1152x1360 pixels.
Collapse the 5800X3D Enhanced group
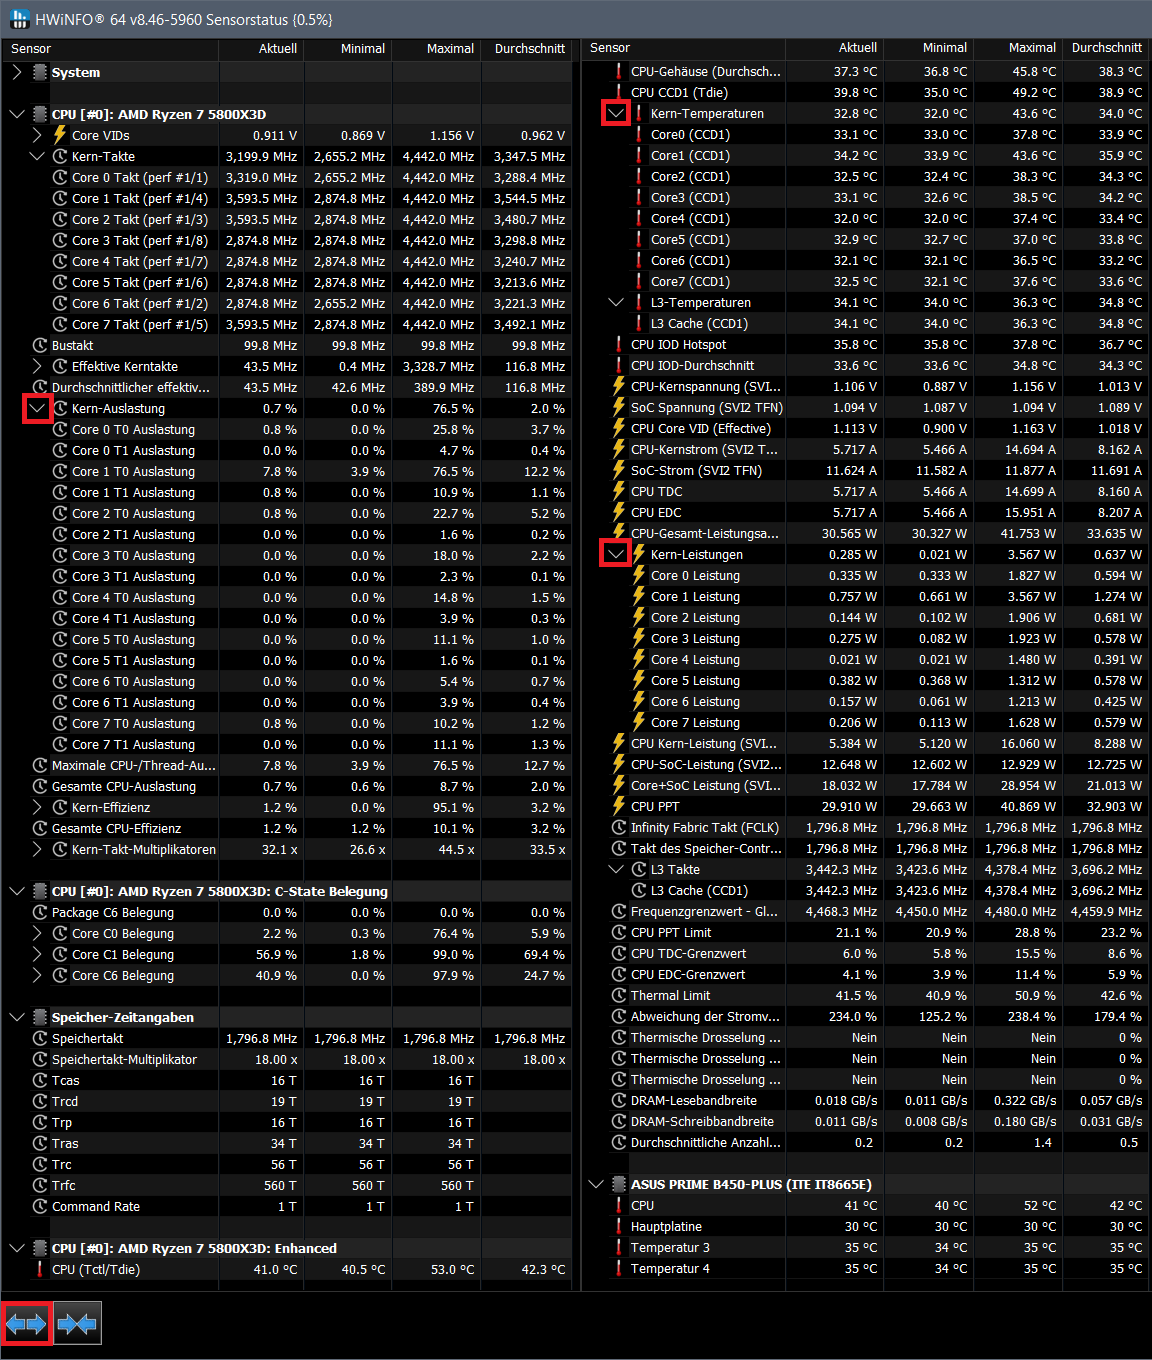17,1248
